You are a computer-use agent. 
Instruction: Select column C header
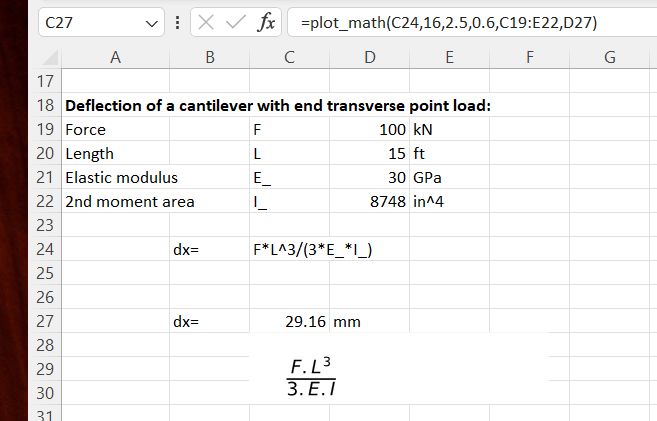(x=289, y=58)
